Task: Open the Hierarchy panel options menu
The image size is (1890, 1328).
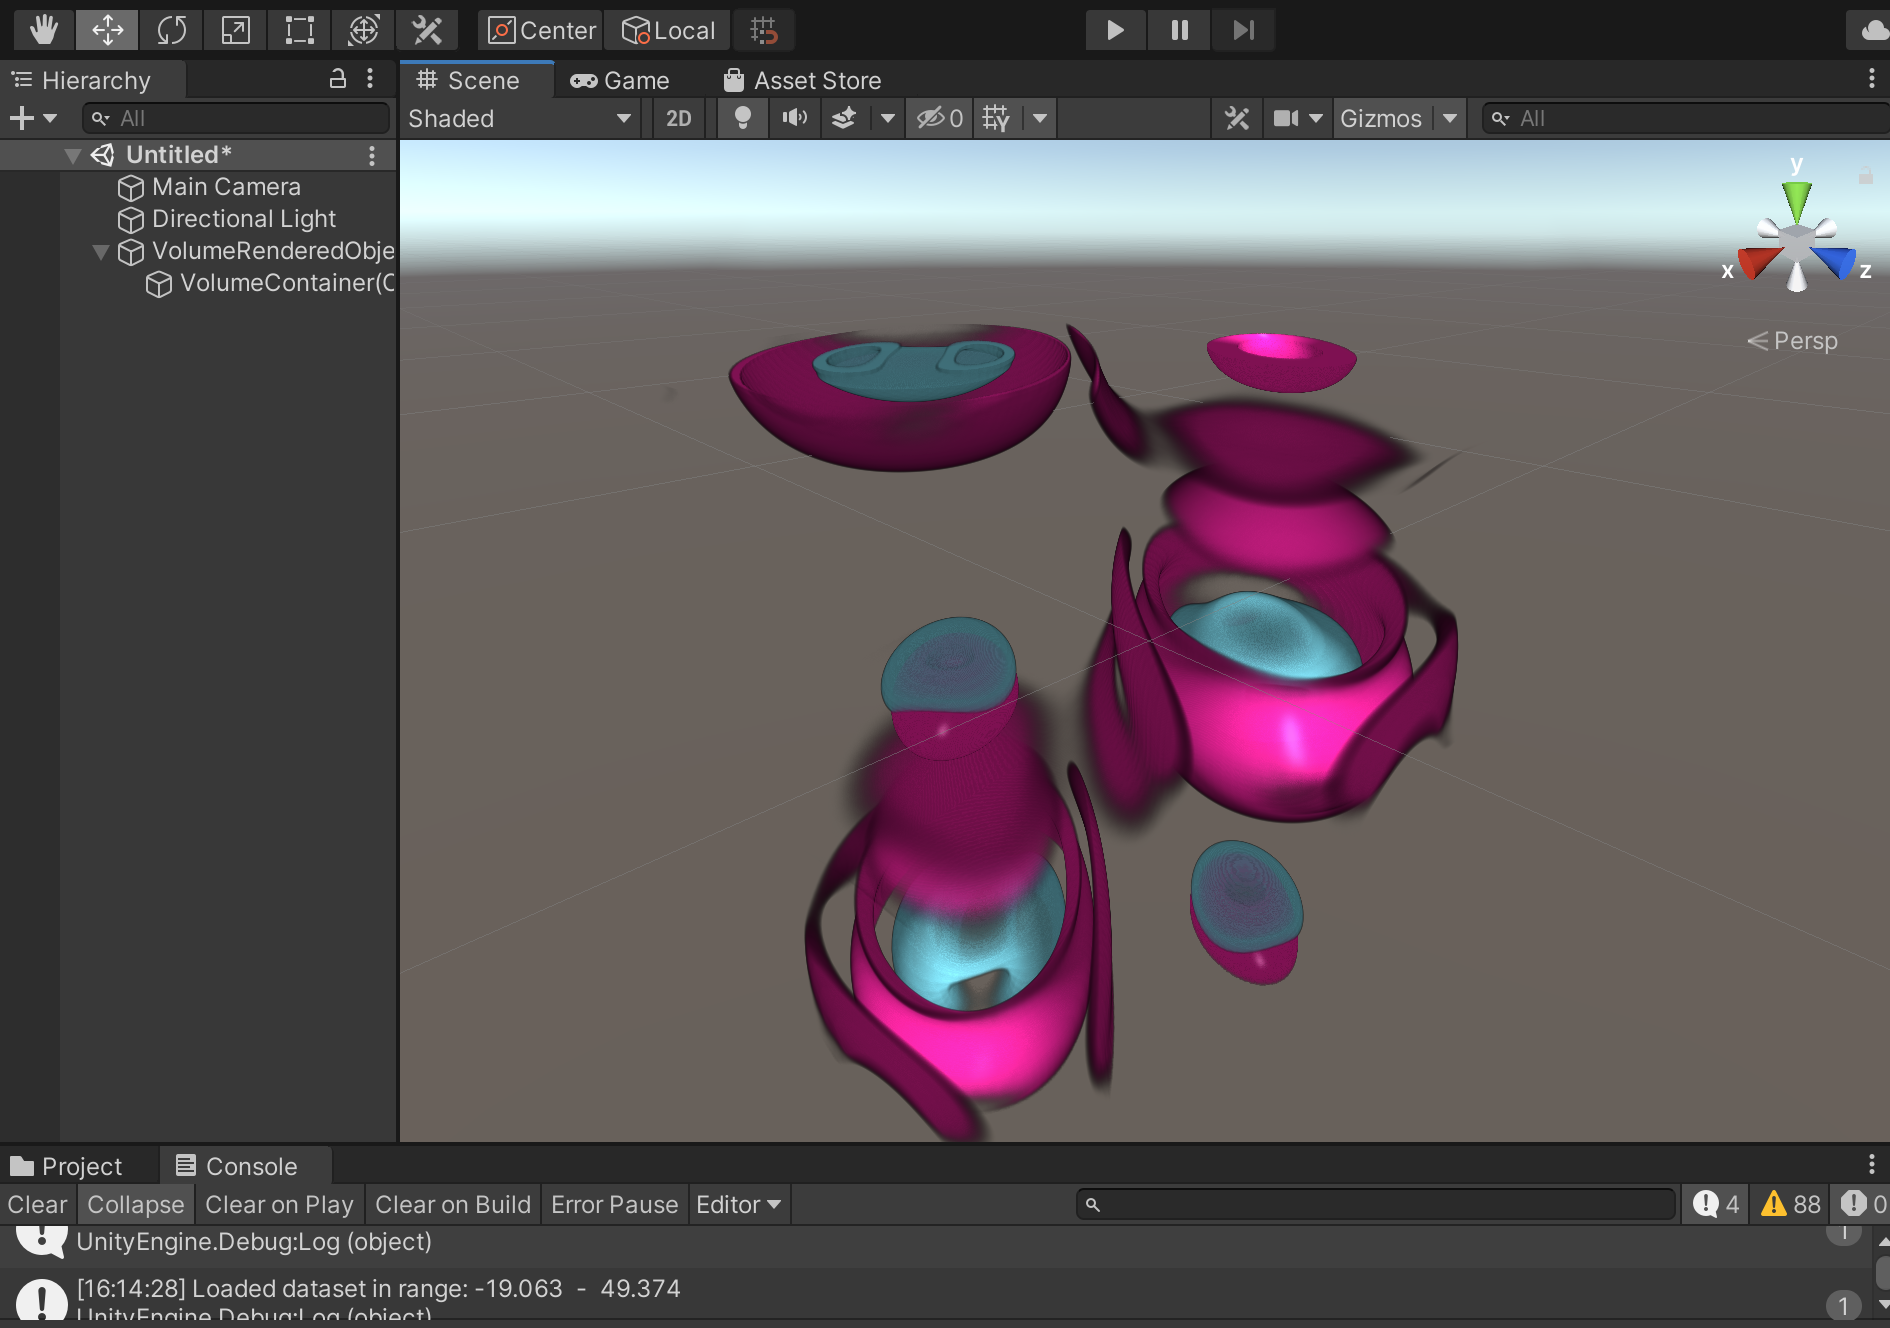Action: point(370,79)
